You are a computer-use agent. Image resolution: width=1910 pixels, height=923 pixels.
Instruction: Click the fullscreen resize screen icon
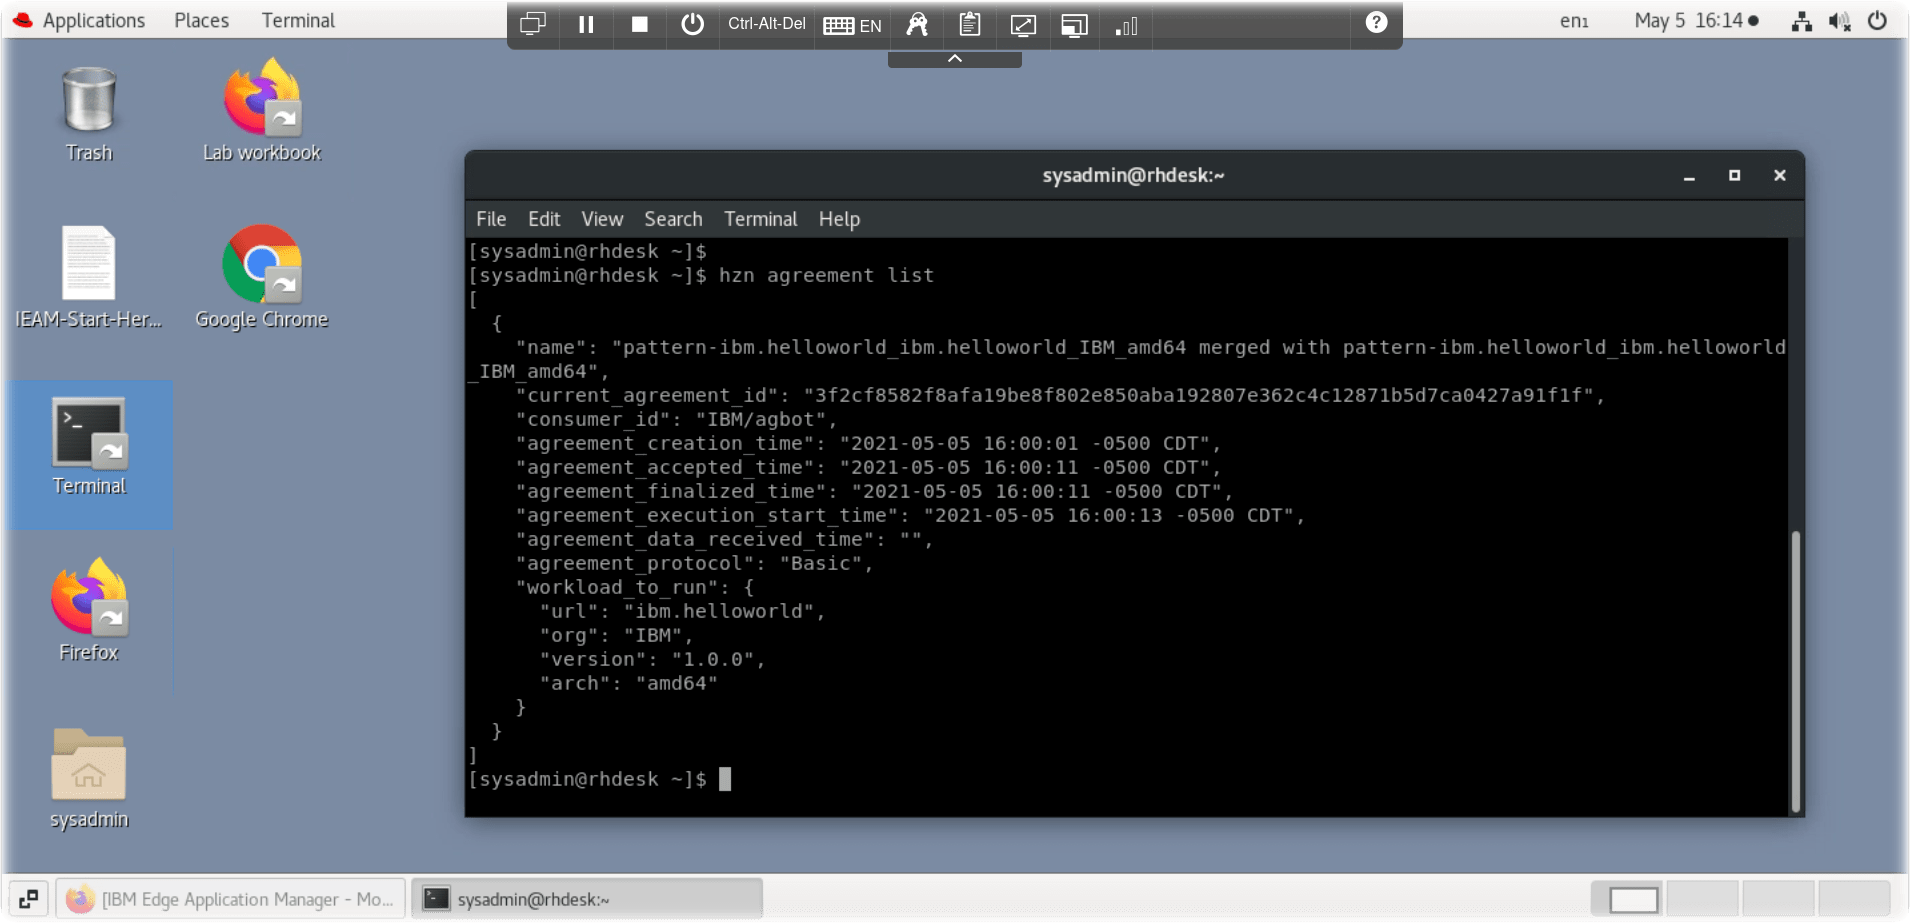click(1023, 25)
